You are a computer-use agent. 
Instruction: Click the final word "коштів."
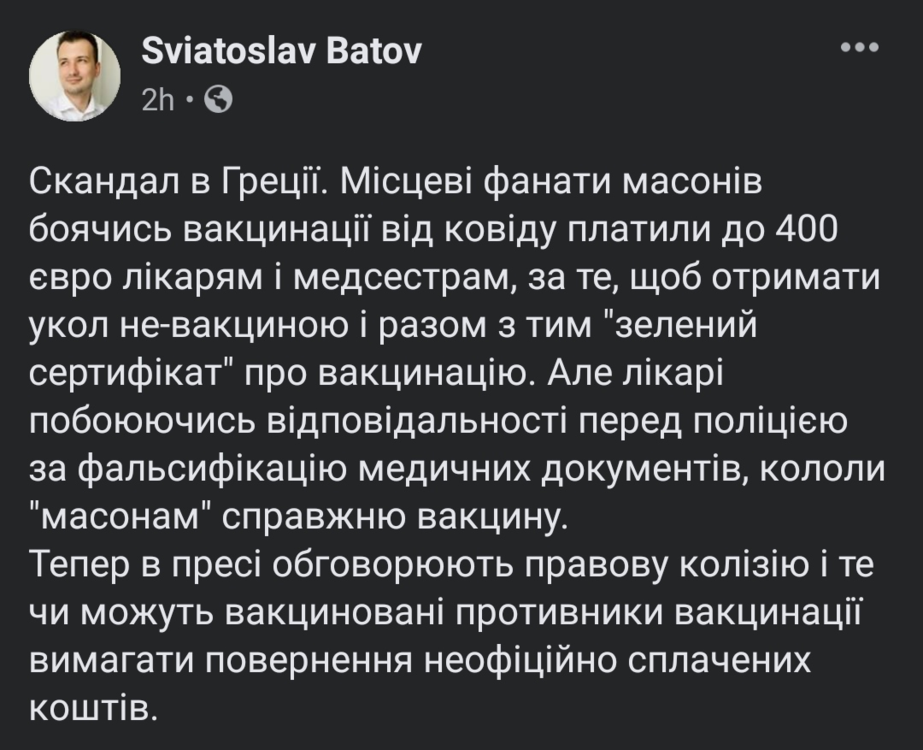click(94, 708)
